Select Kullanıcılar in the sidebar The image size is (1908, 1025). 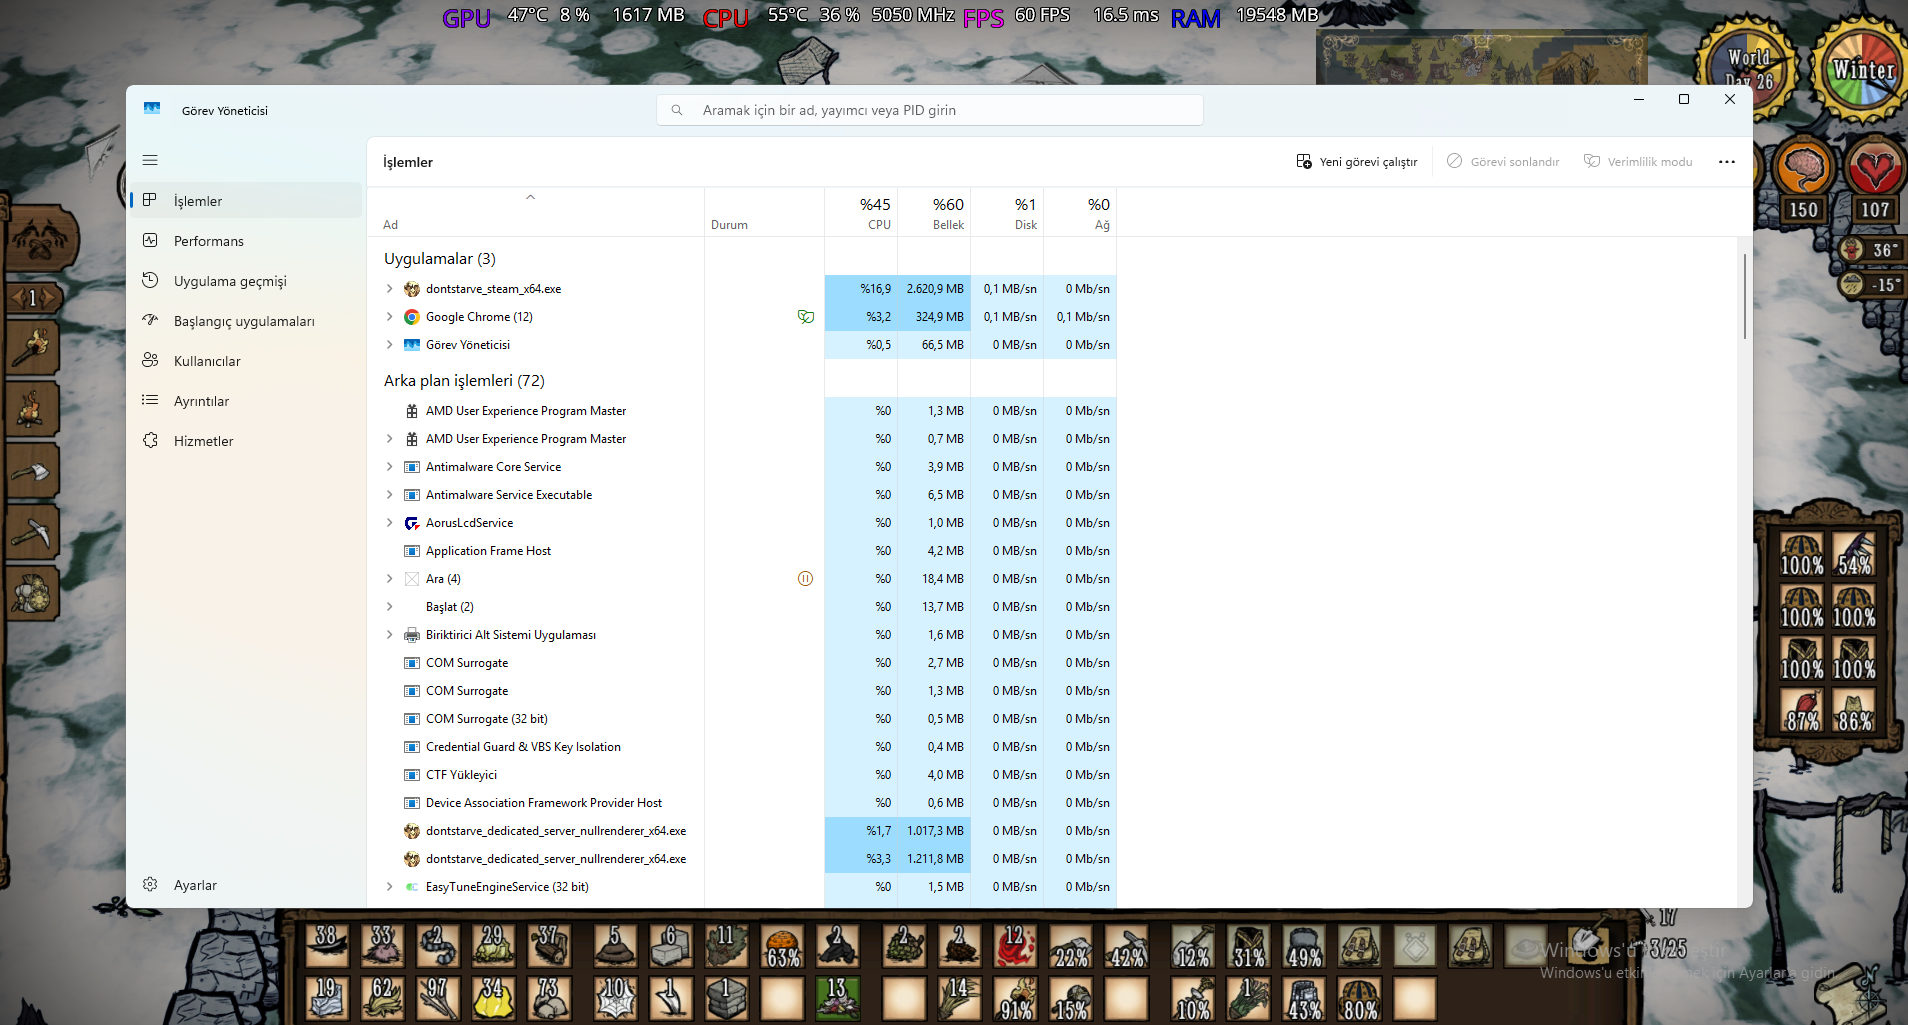246,361
